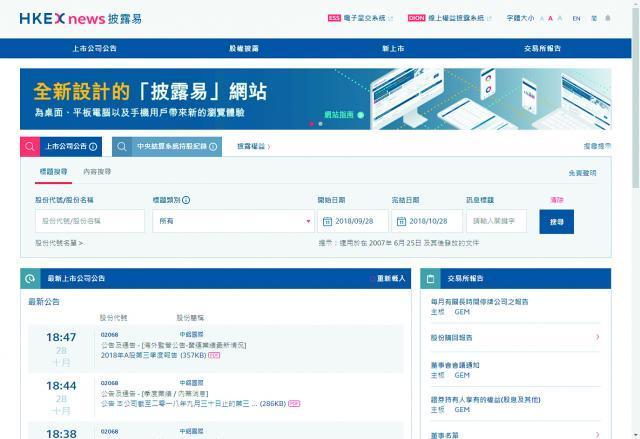Click the search icon beside 中央結算系統持股紀錄
The height and width of the screenshot is (439, 640).
click(122, 146)
